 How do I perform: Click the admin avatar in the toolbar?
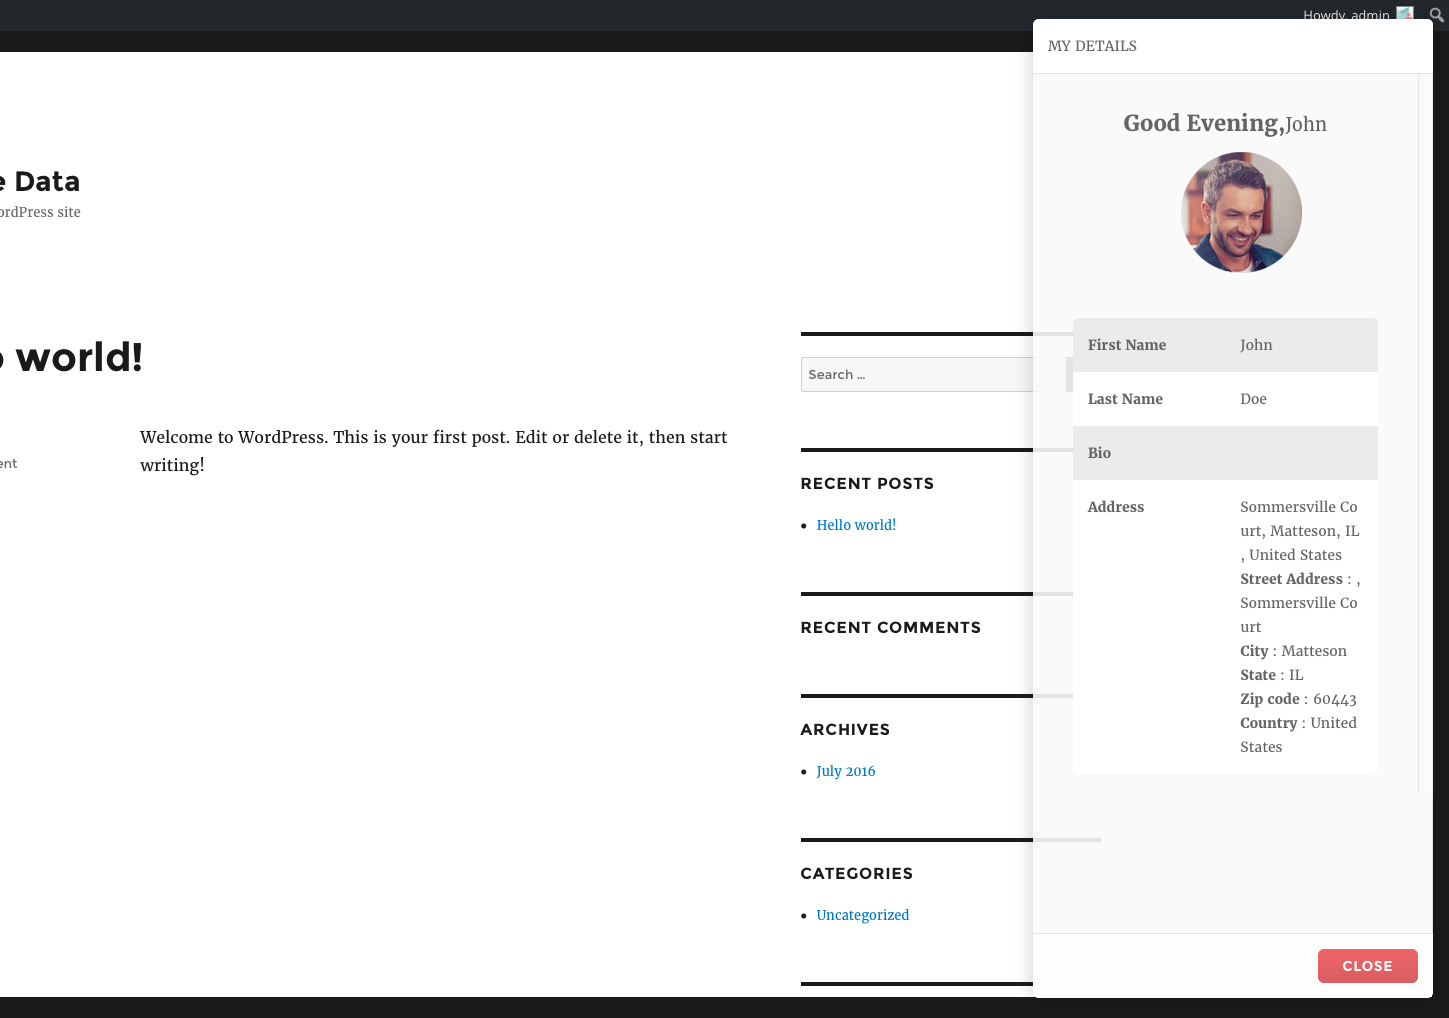tap(1405, 13)
